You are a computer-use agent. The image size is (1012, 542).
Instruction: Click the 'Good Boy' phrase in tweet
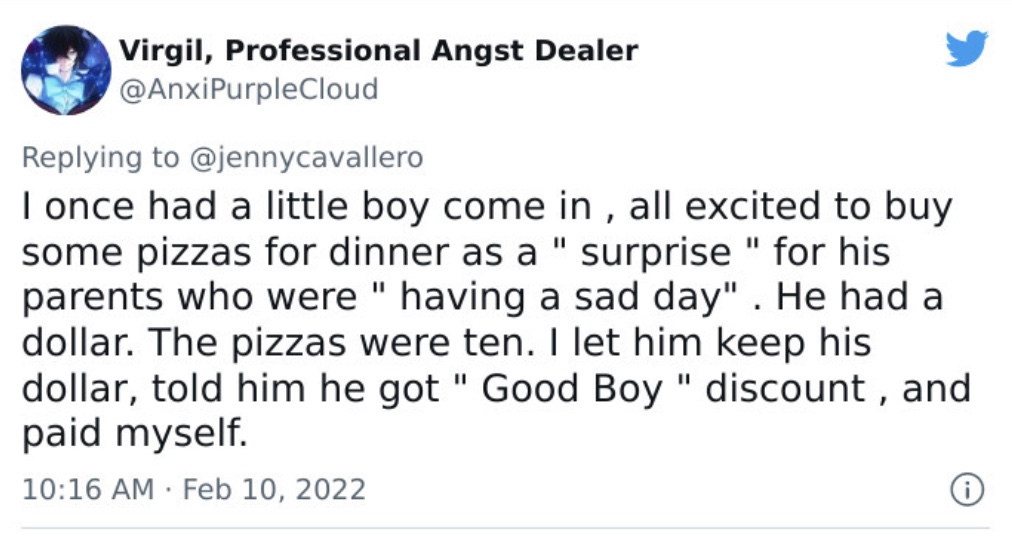(572, 389)
